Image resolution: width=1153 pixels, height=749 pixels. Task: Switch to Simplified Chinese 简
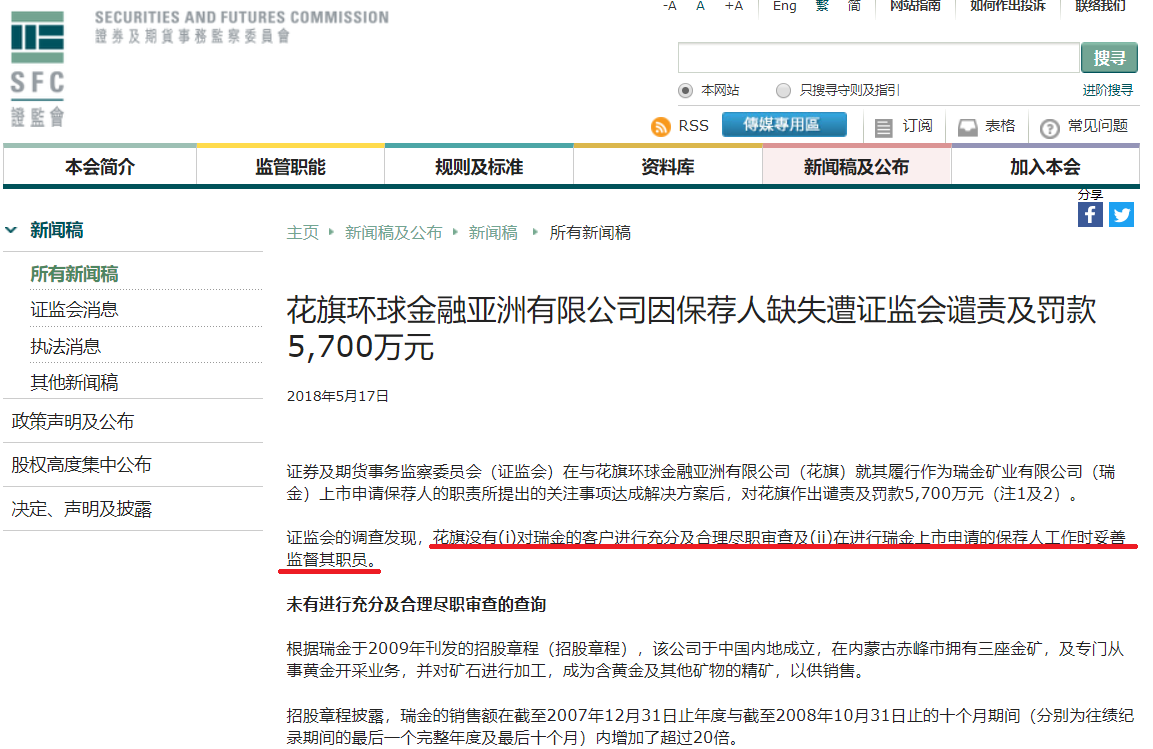point(854,6)
